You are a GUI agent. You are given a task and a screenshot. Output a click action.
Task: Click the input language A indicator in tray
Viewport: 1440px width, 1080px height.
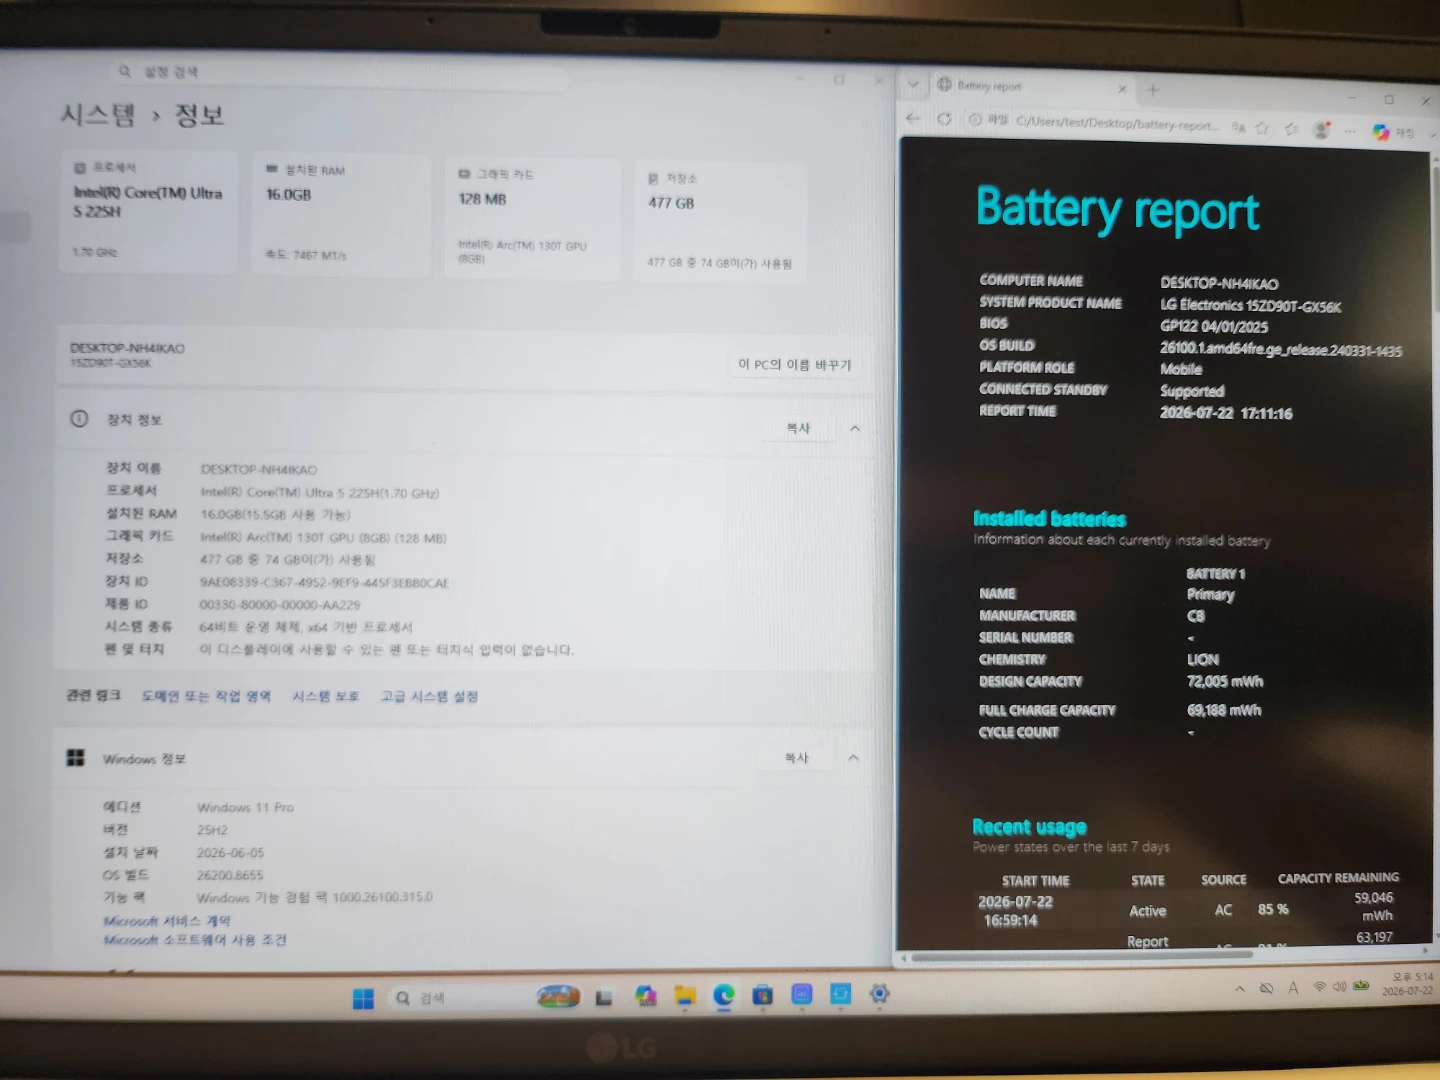[x=1293, y=988]
